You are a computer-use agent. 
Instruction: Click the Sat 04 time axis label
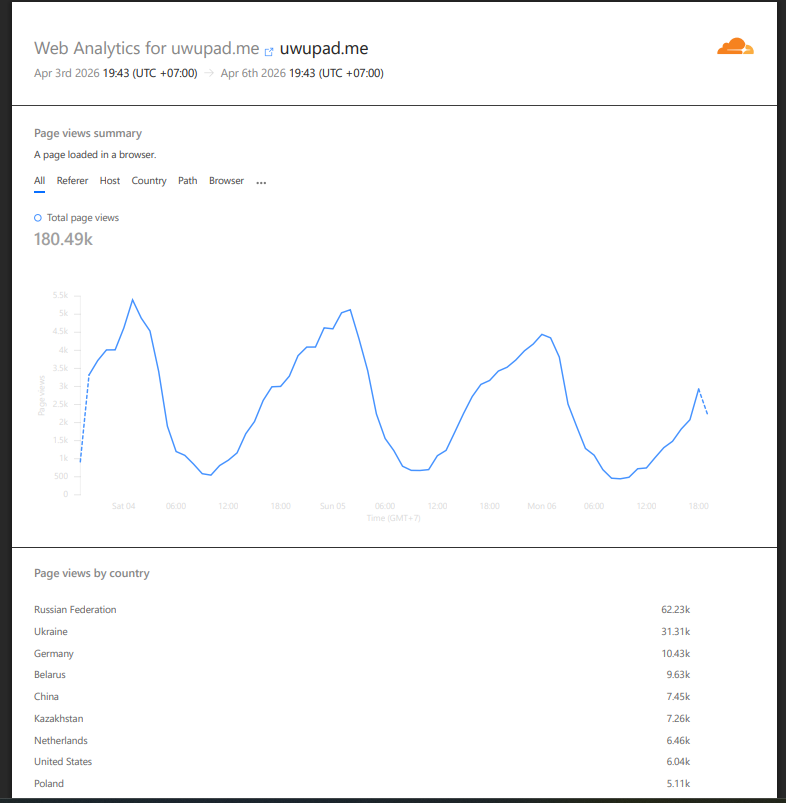(124, 506)
